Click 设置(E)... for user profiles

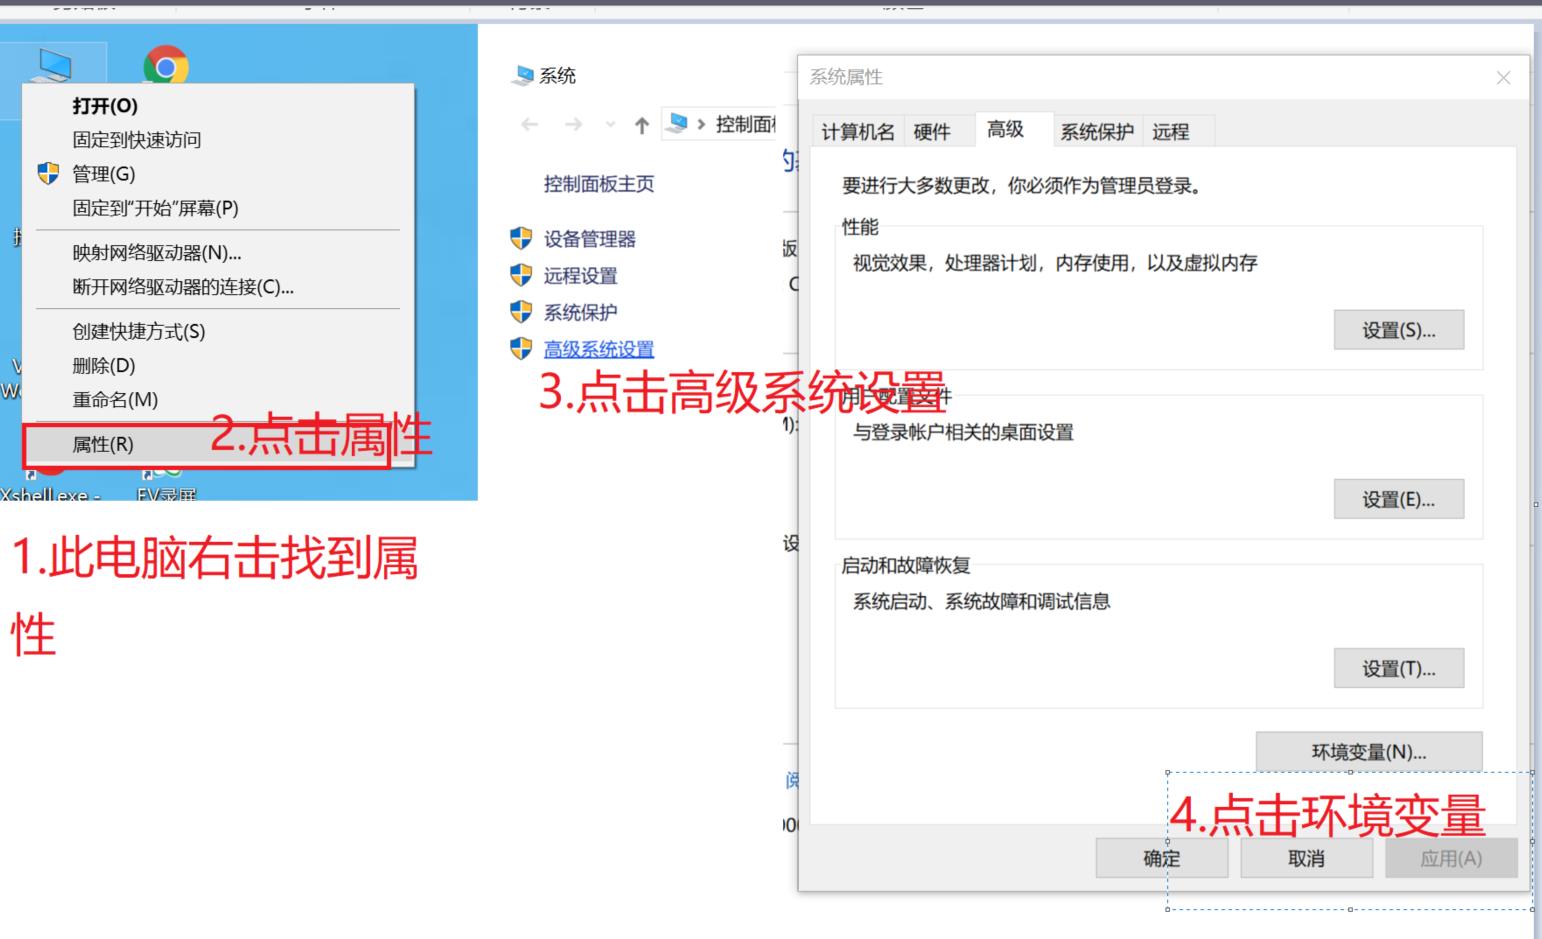click(x=1399, y=499)
